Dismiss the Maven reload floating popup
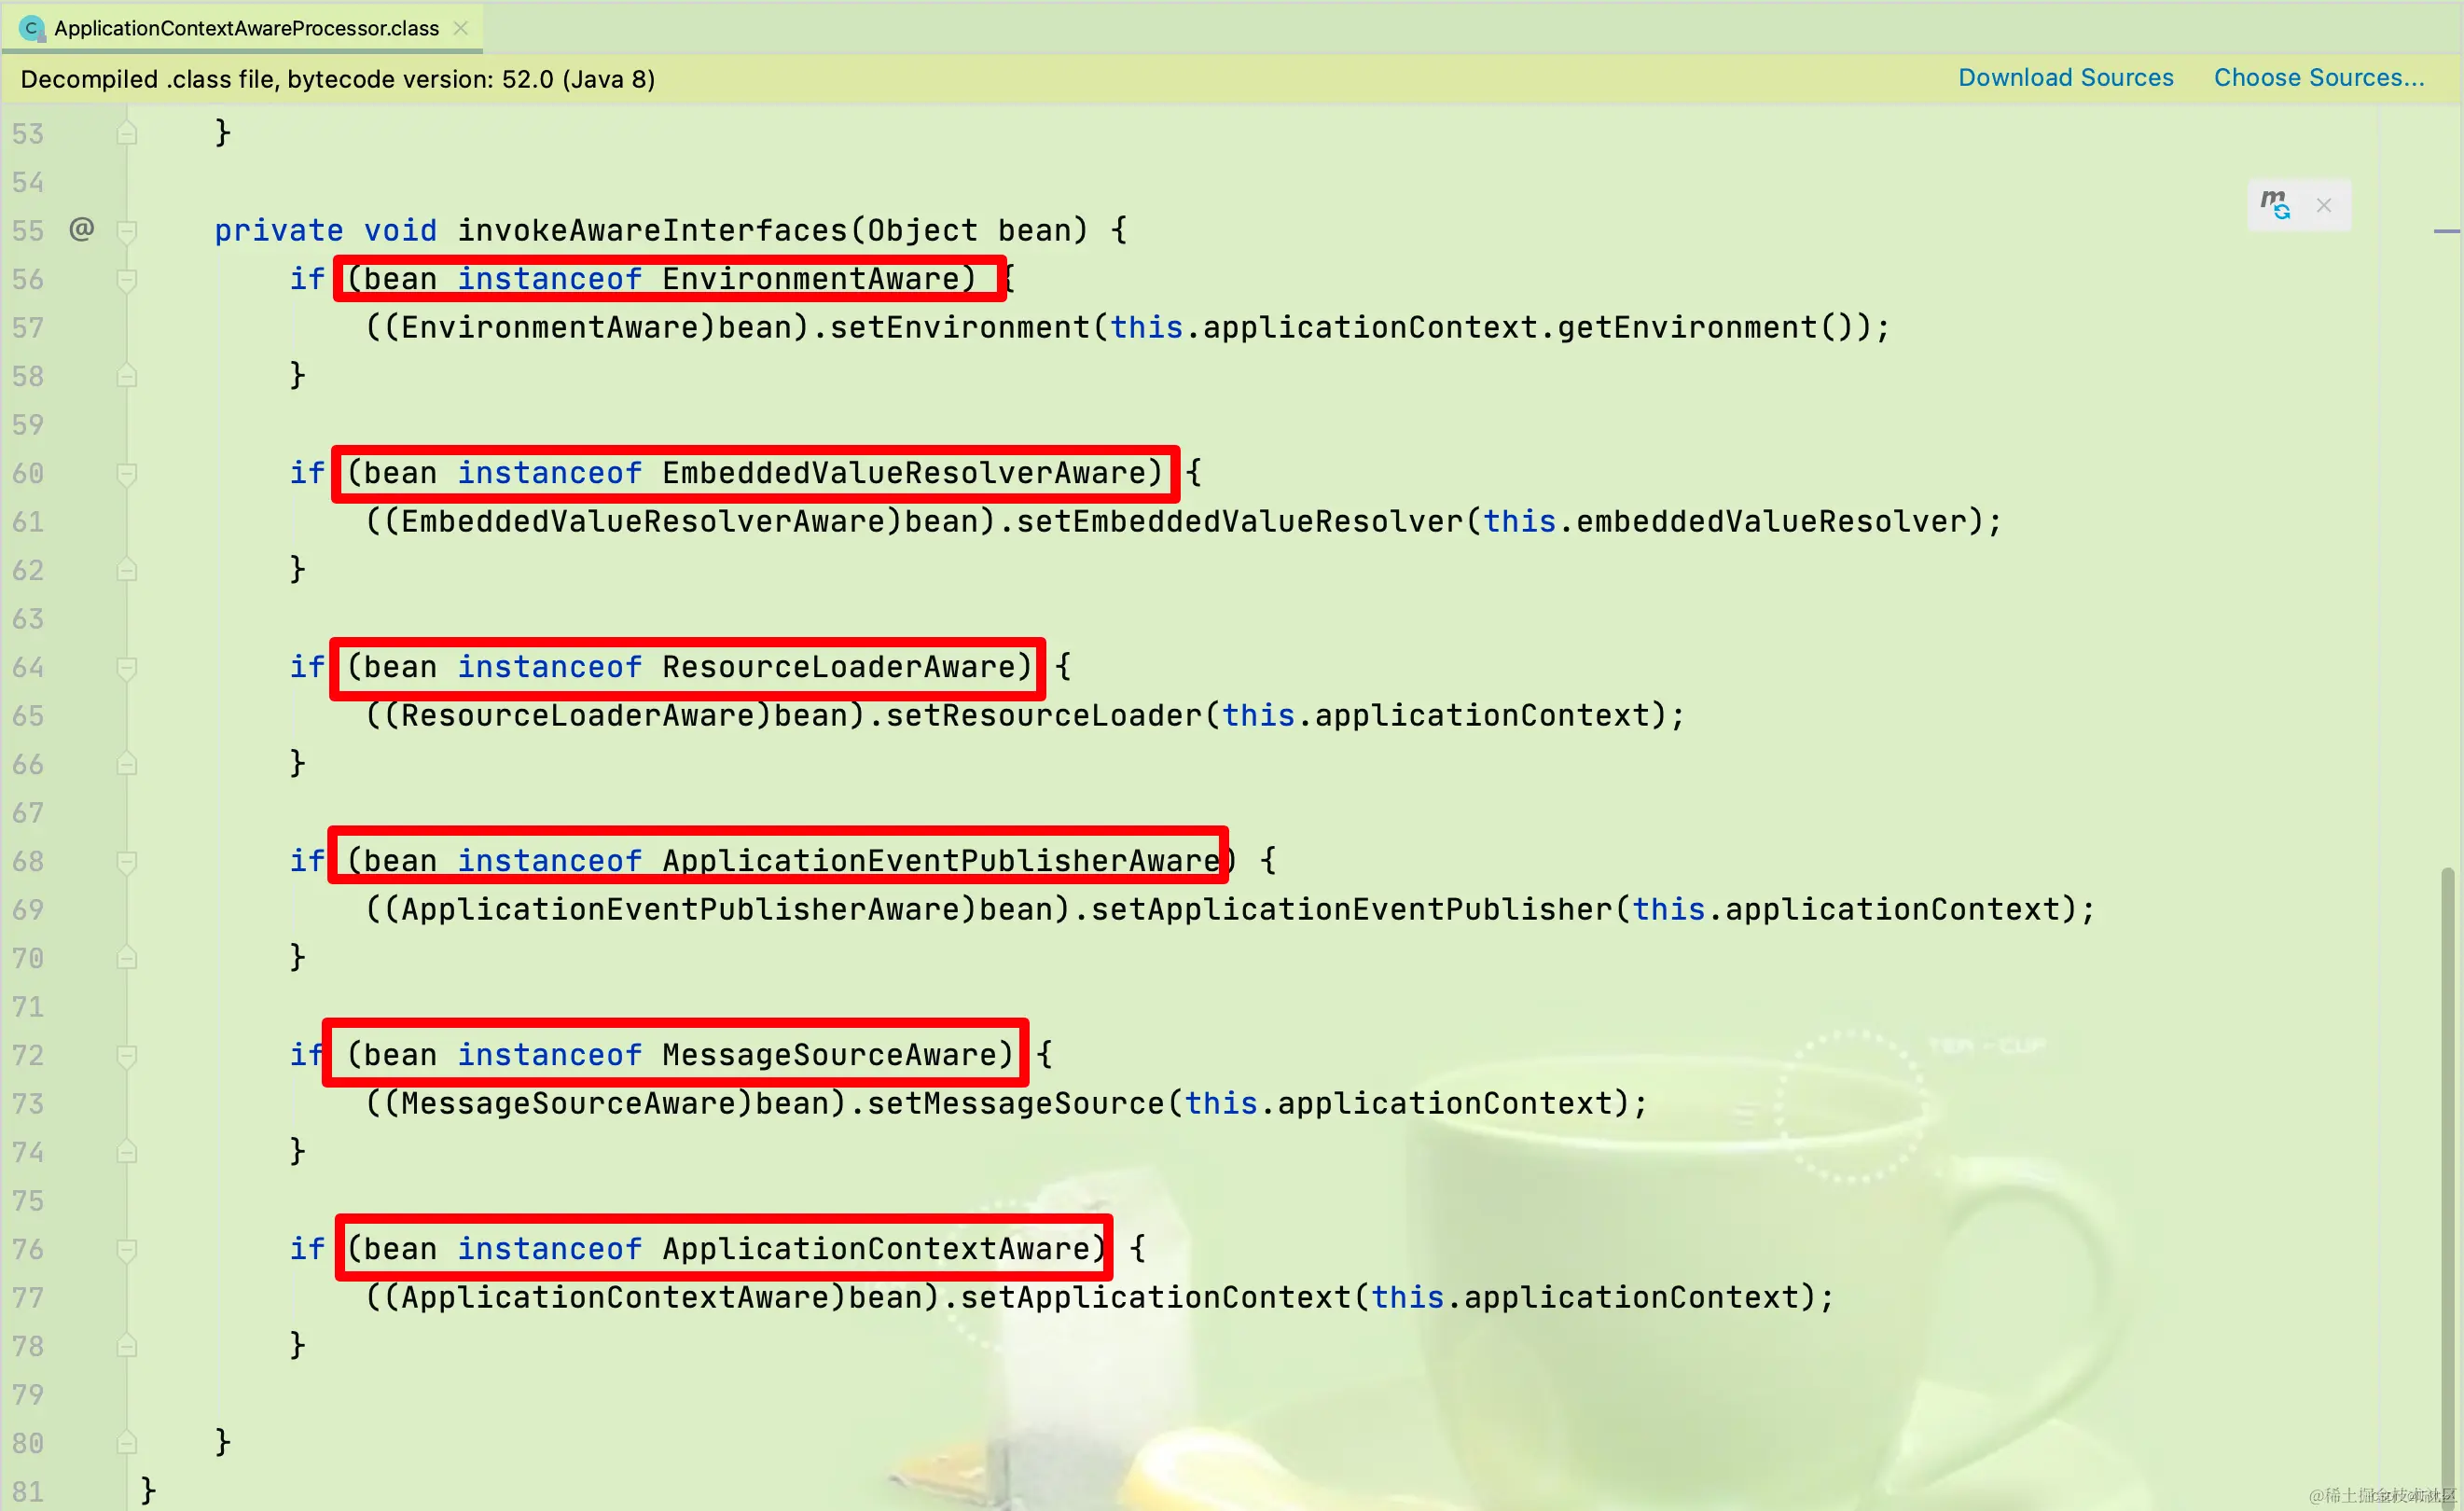2464x1511 pixels. [2324, 205]
